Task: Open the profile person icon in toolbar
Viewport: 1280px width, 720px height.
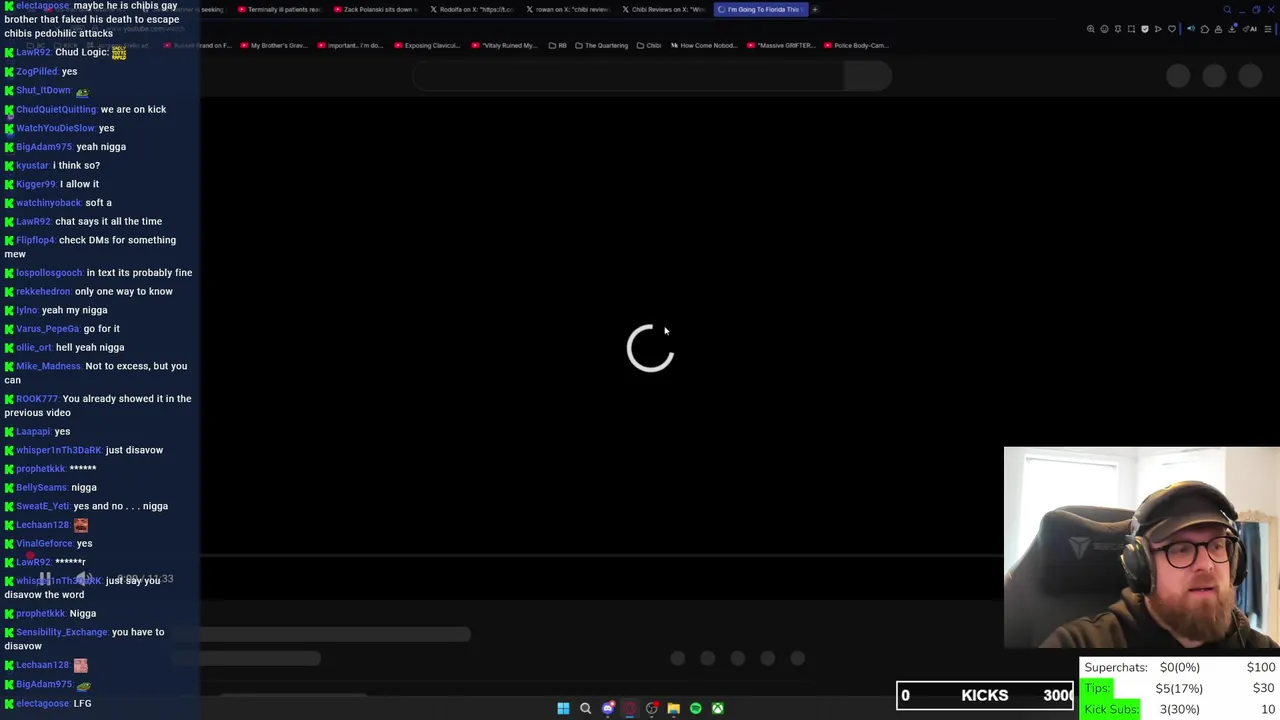Action: pyautogui.click(x=1218, y=29)
